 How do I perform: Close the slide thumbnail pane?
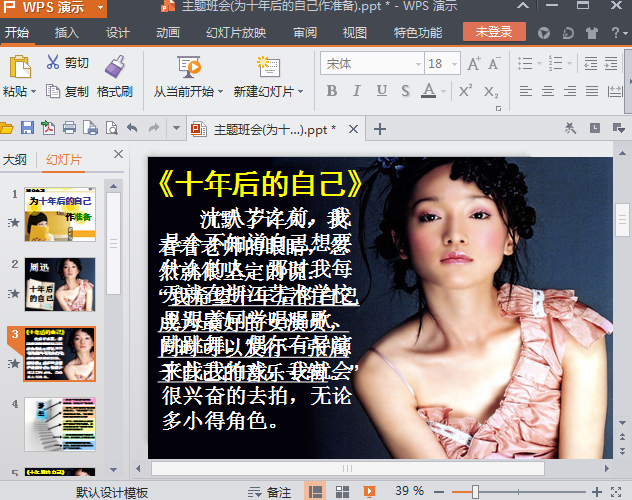[118, 154]
